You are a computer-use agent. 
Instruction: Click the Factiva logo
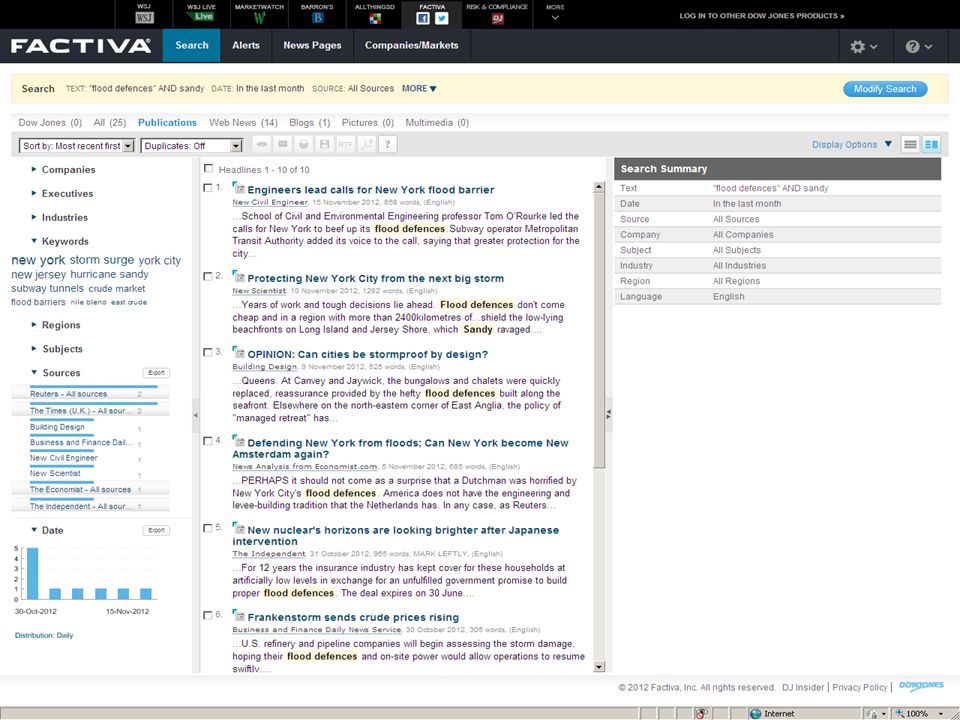coord(81,46)
